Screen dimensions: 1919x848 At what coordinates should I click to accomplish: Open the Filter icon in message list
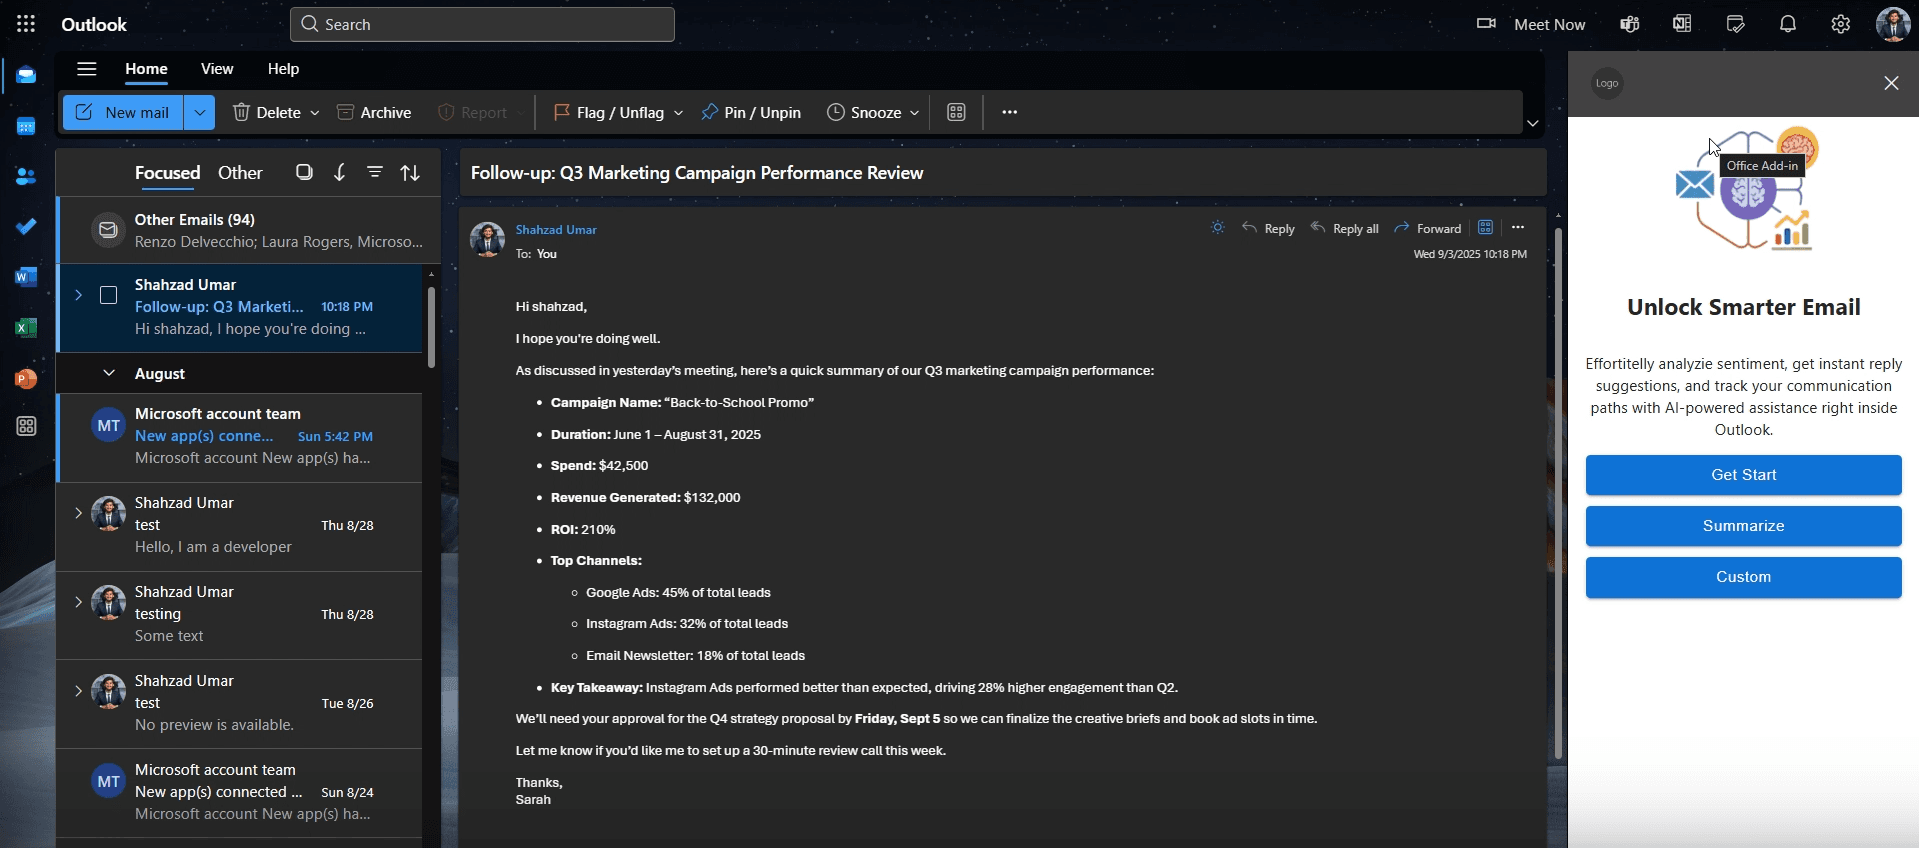[x=375, y=172]
